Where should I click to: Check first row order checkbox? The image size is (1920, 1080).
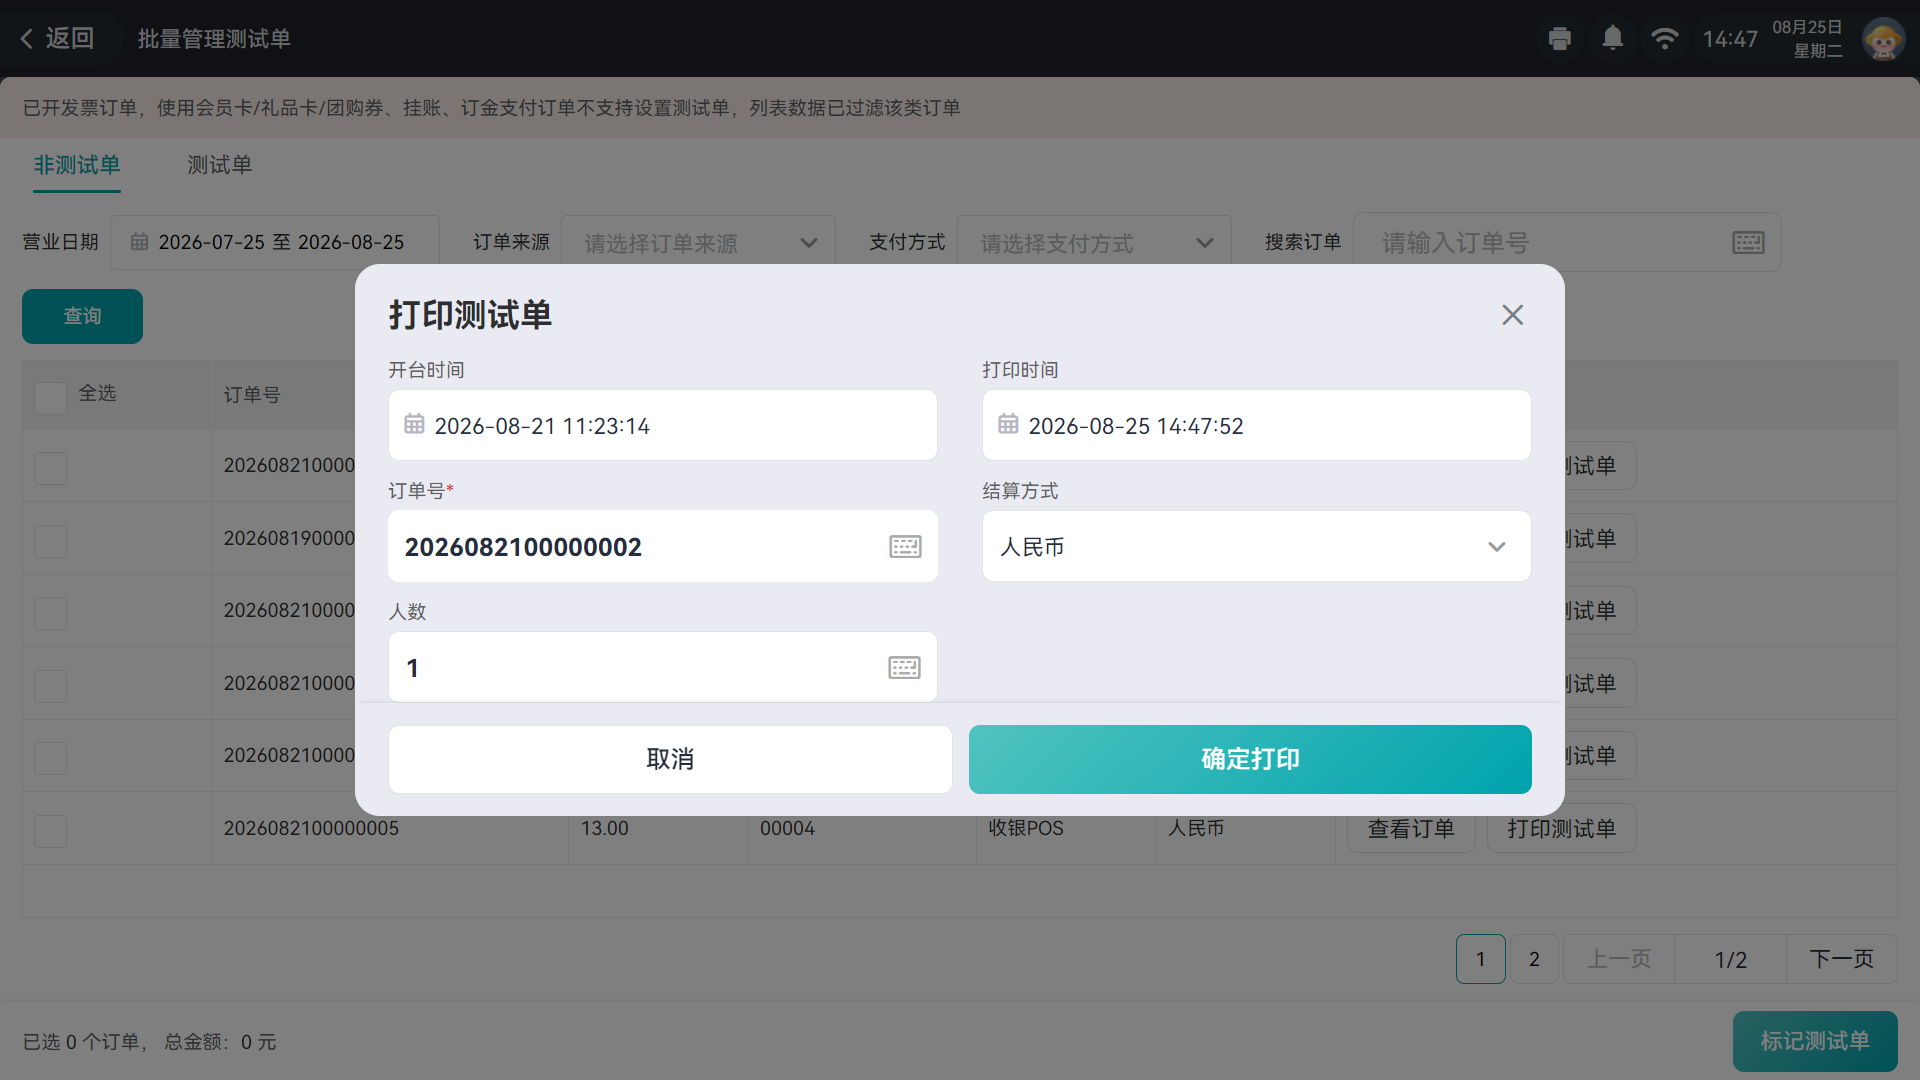click(50, 468)
